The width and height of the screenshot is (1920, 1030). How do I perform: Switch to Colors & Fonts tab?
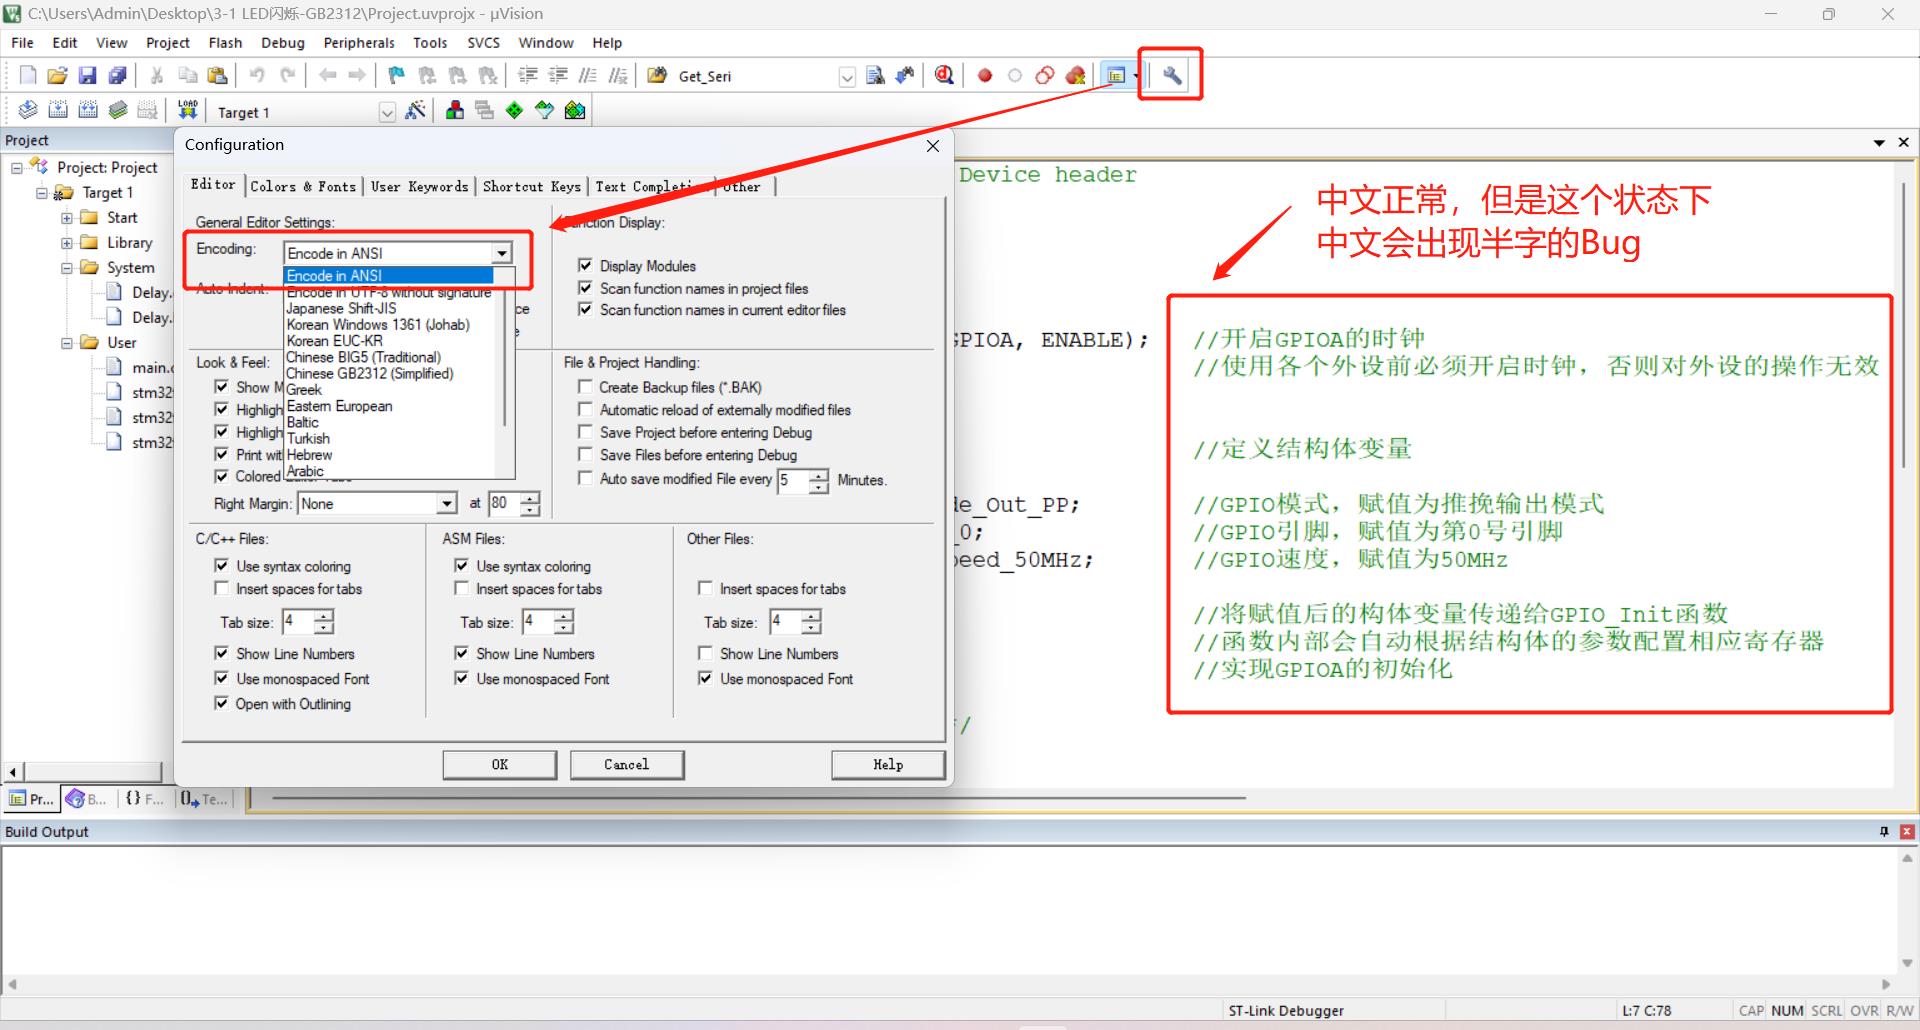click(x=303, y=187)
